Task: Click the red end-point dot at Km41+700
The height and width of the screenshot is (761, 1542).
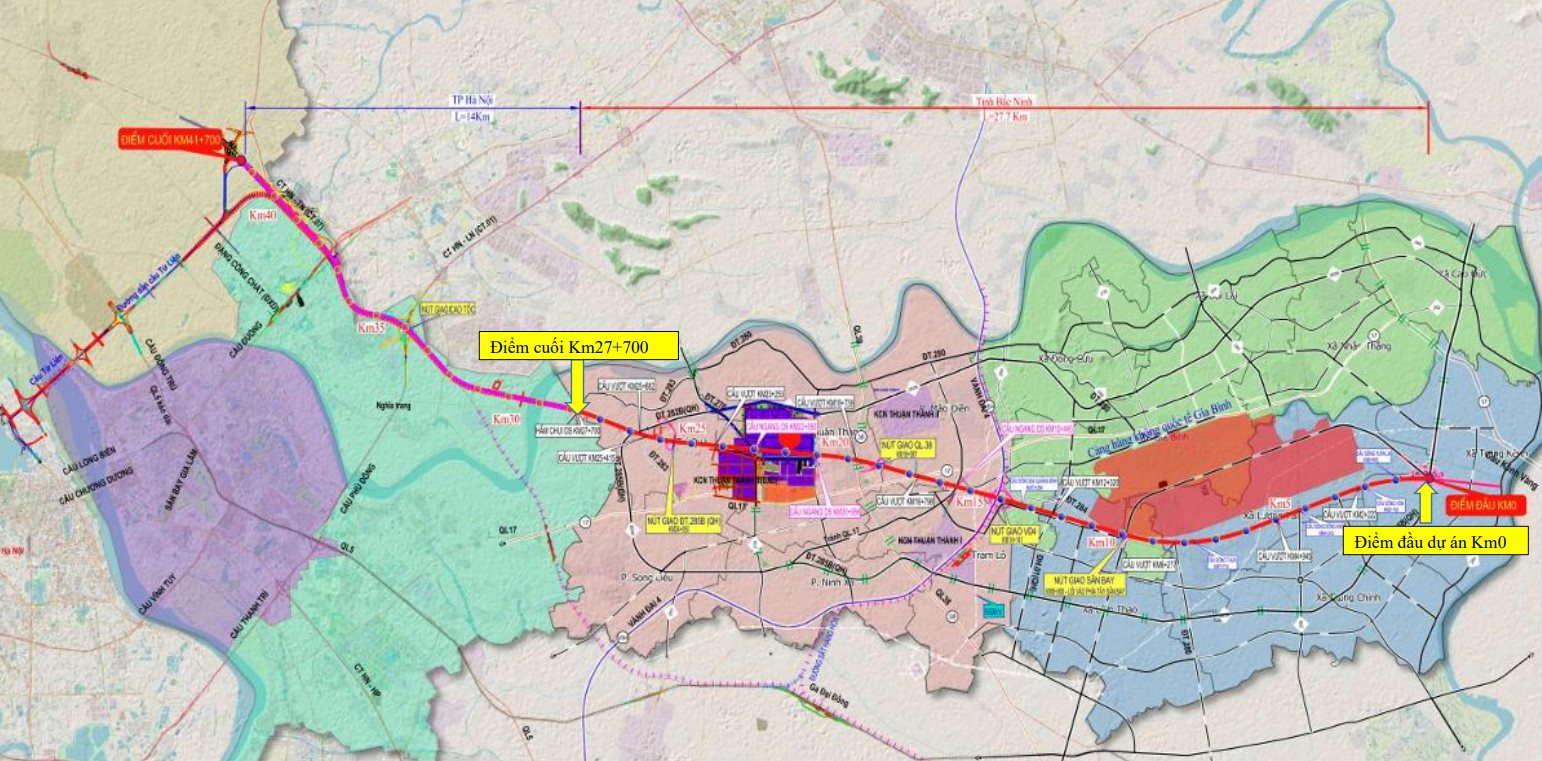Action: coord(240,160)
